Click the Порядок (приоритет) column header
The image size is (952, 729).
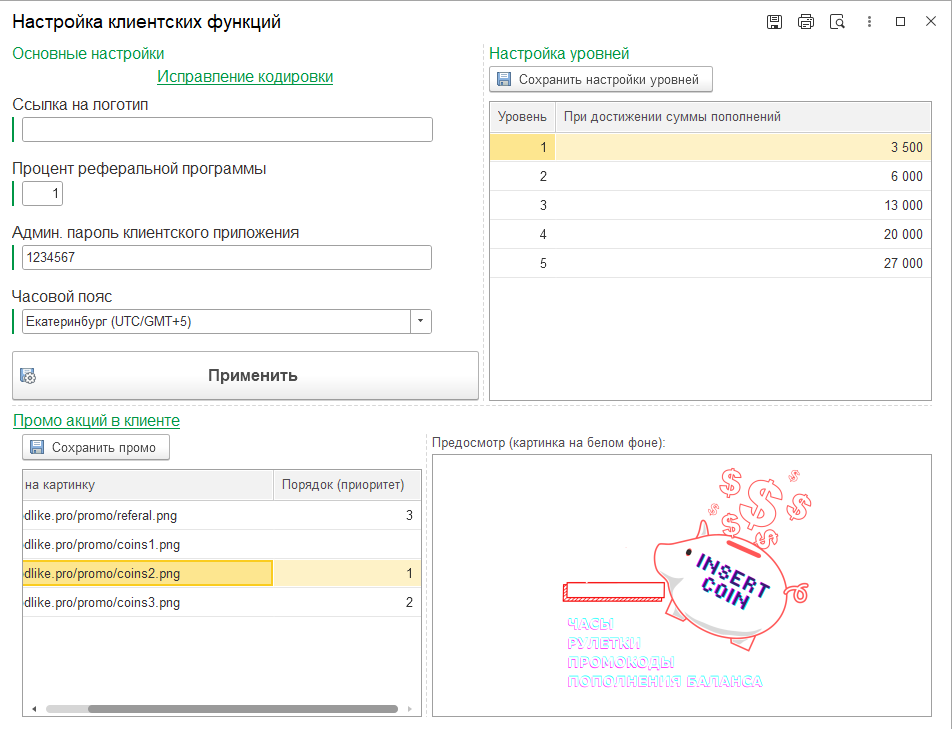(x=343, y=486)
